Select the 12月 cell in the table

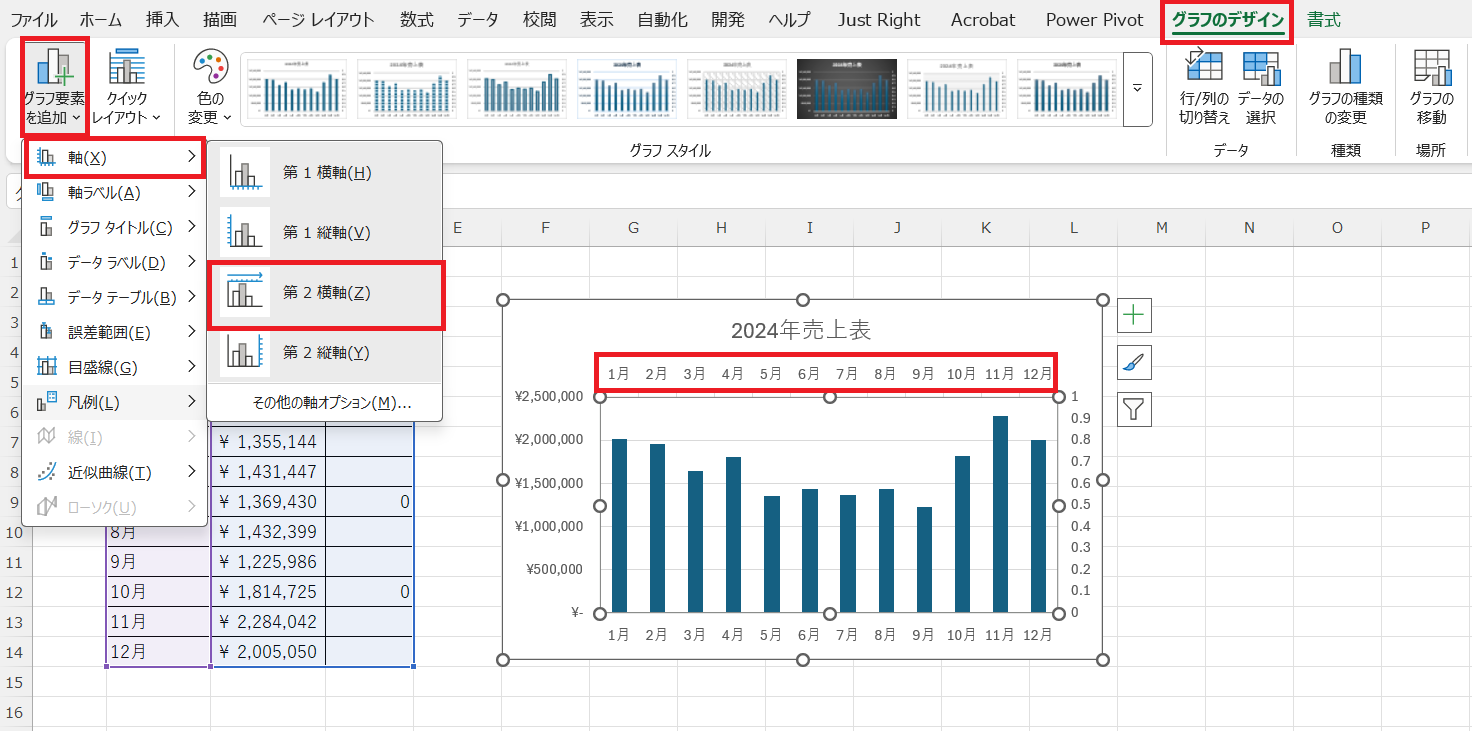(158, 652)
